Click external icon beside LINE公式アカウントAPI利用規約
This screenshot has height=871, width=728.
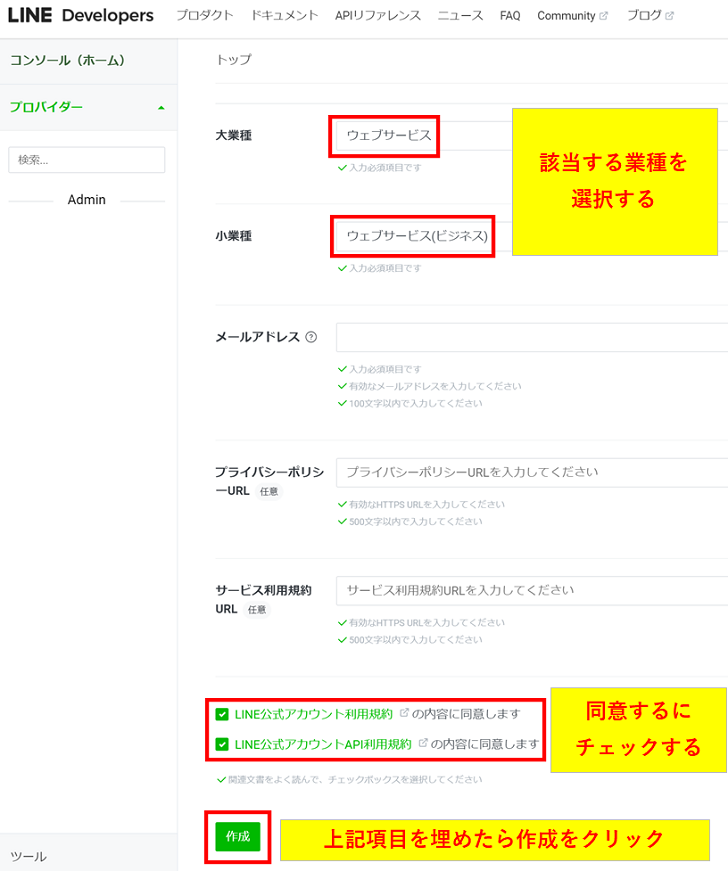[423, 743]
